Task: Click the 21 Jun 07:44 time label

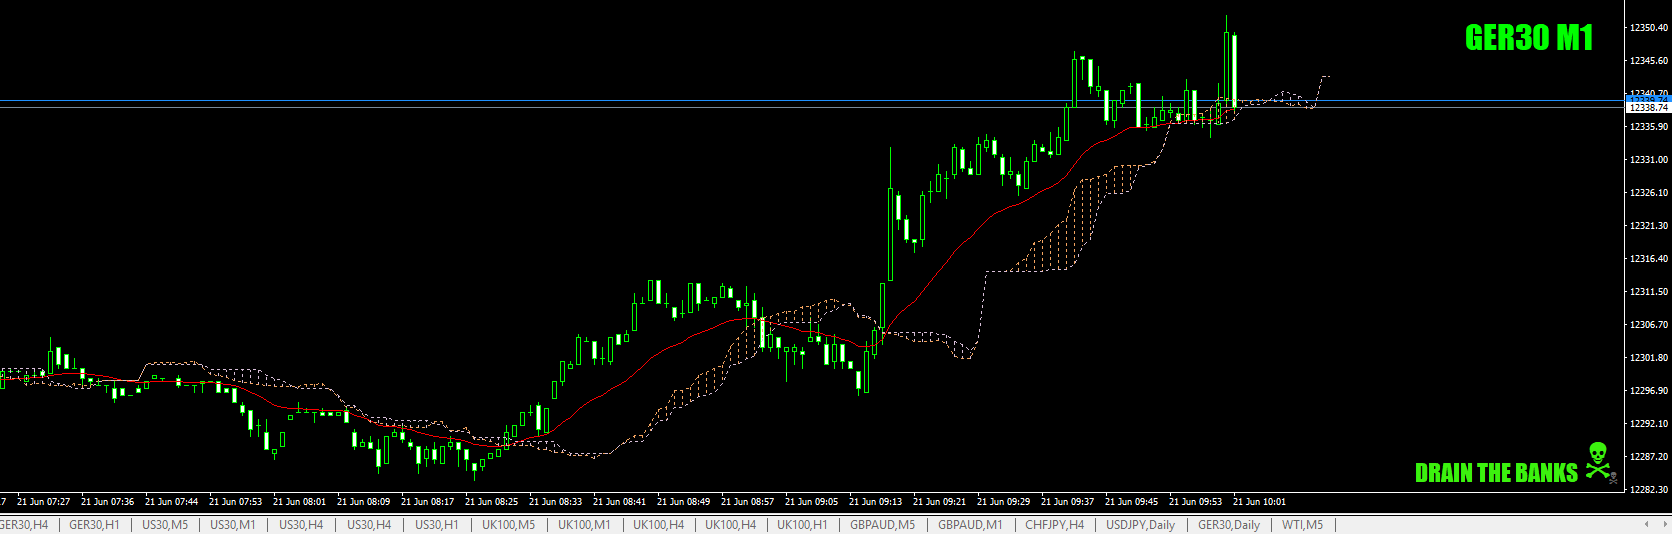Action: 171,502
